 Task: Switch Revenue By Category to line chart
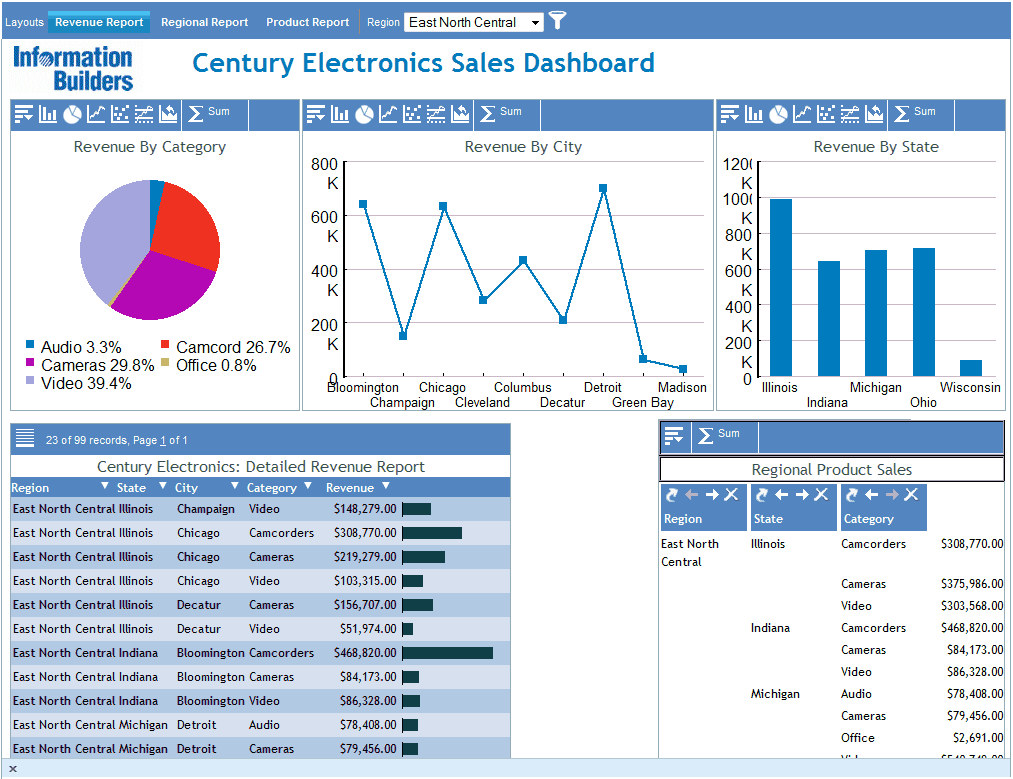click(96, 114)
